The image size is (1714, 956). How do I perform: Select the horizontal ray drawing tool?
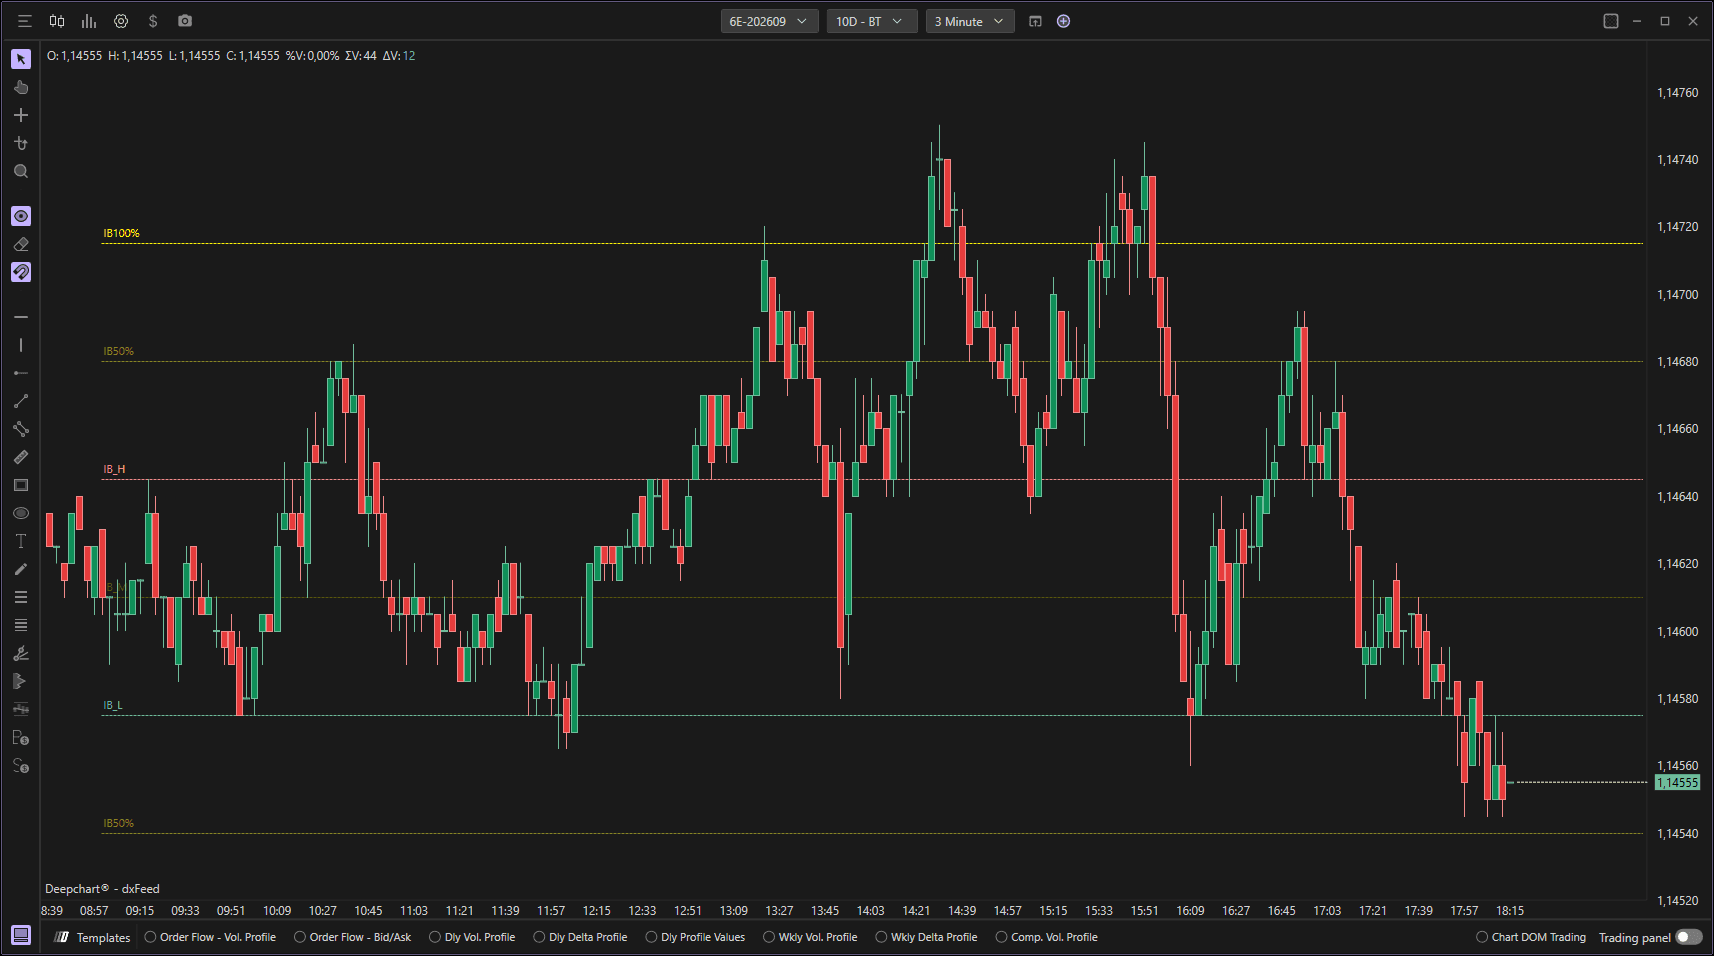click(x=21, y=373)
